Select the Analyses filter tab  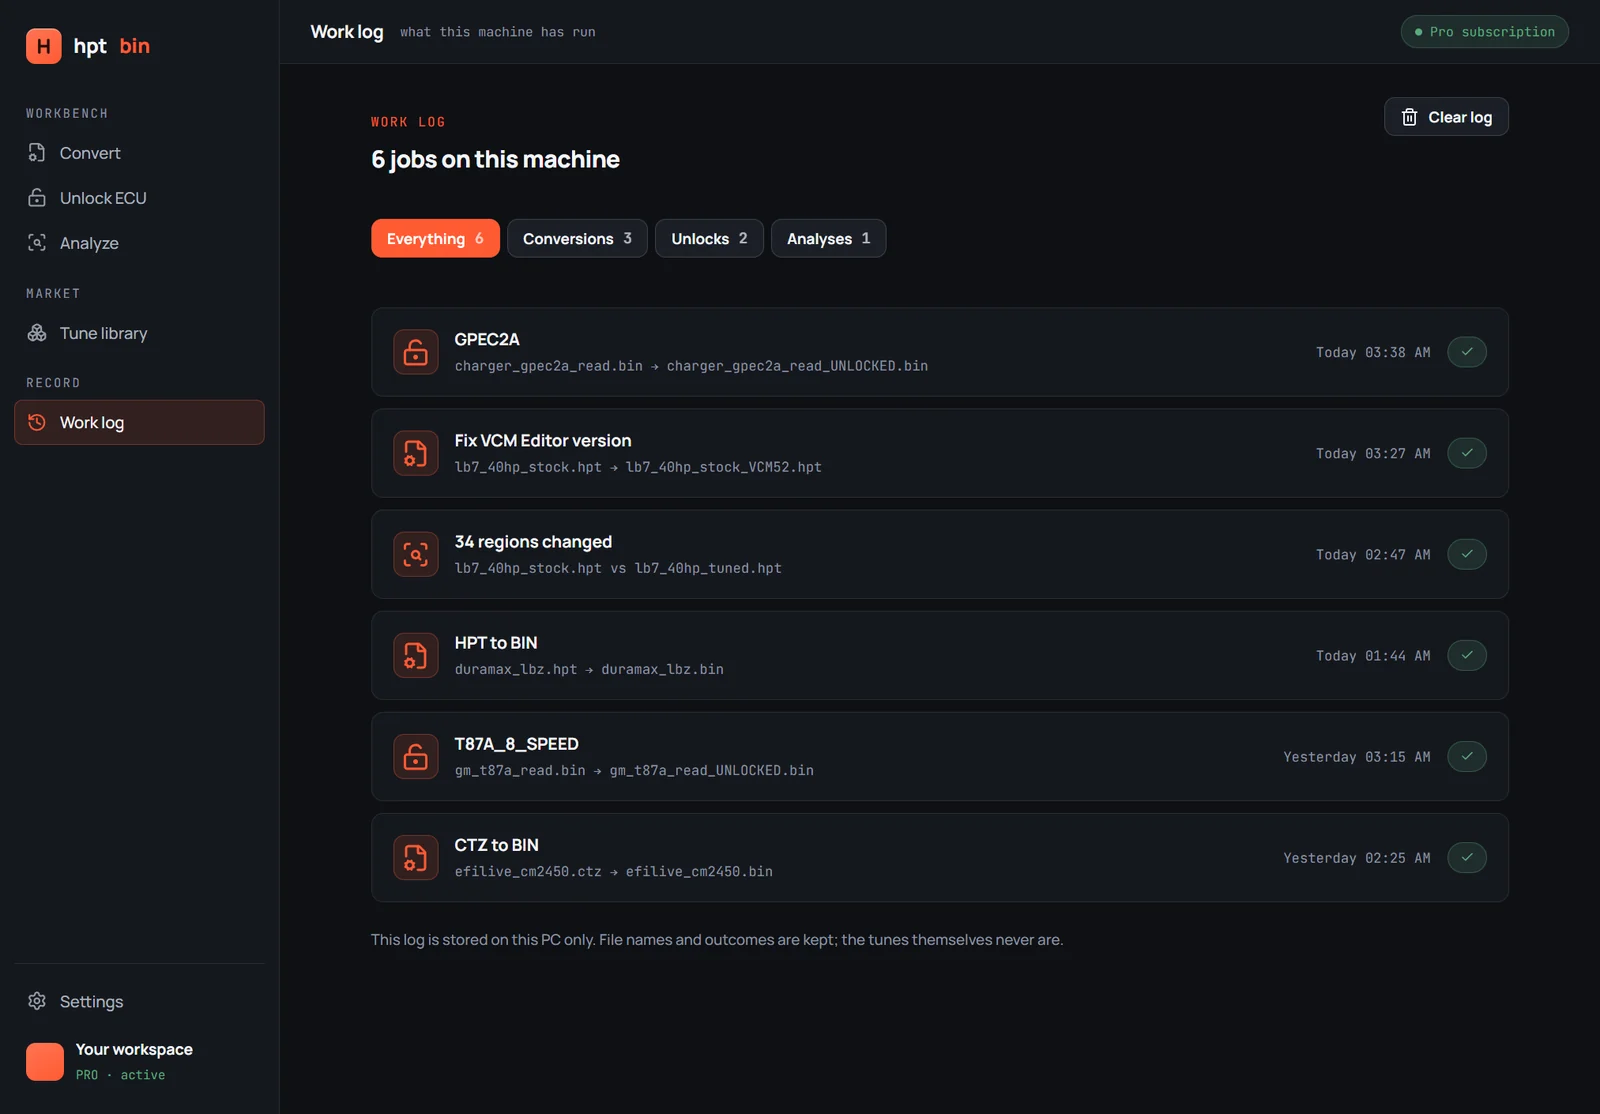[x=828, y=238]
